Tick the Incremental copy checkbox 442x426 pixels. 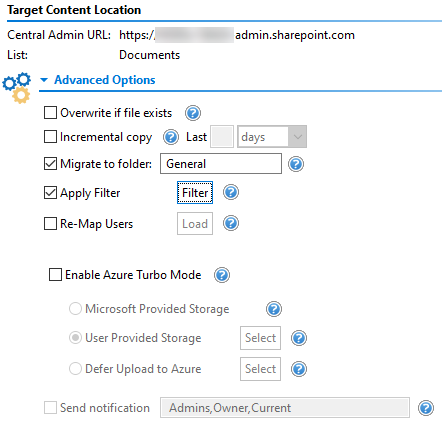50,137
